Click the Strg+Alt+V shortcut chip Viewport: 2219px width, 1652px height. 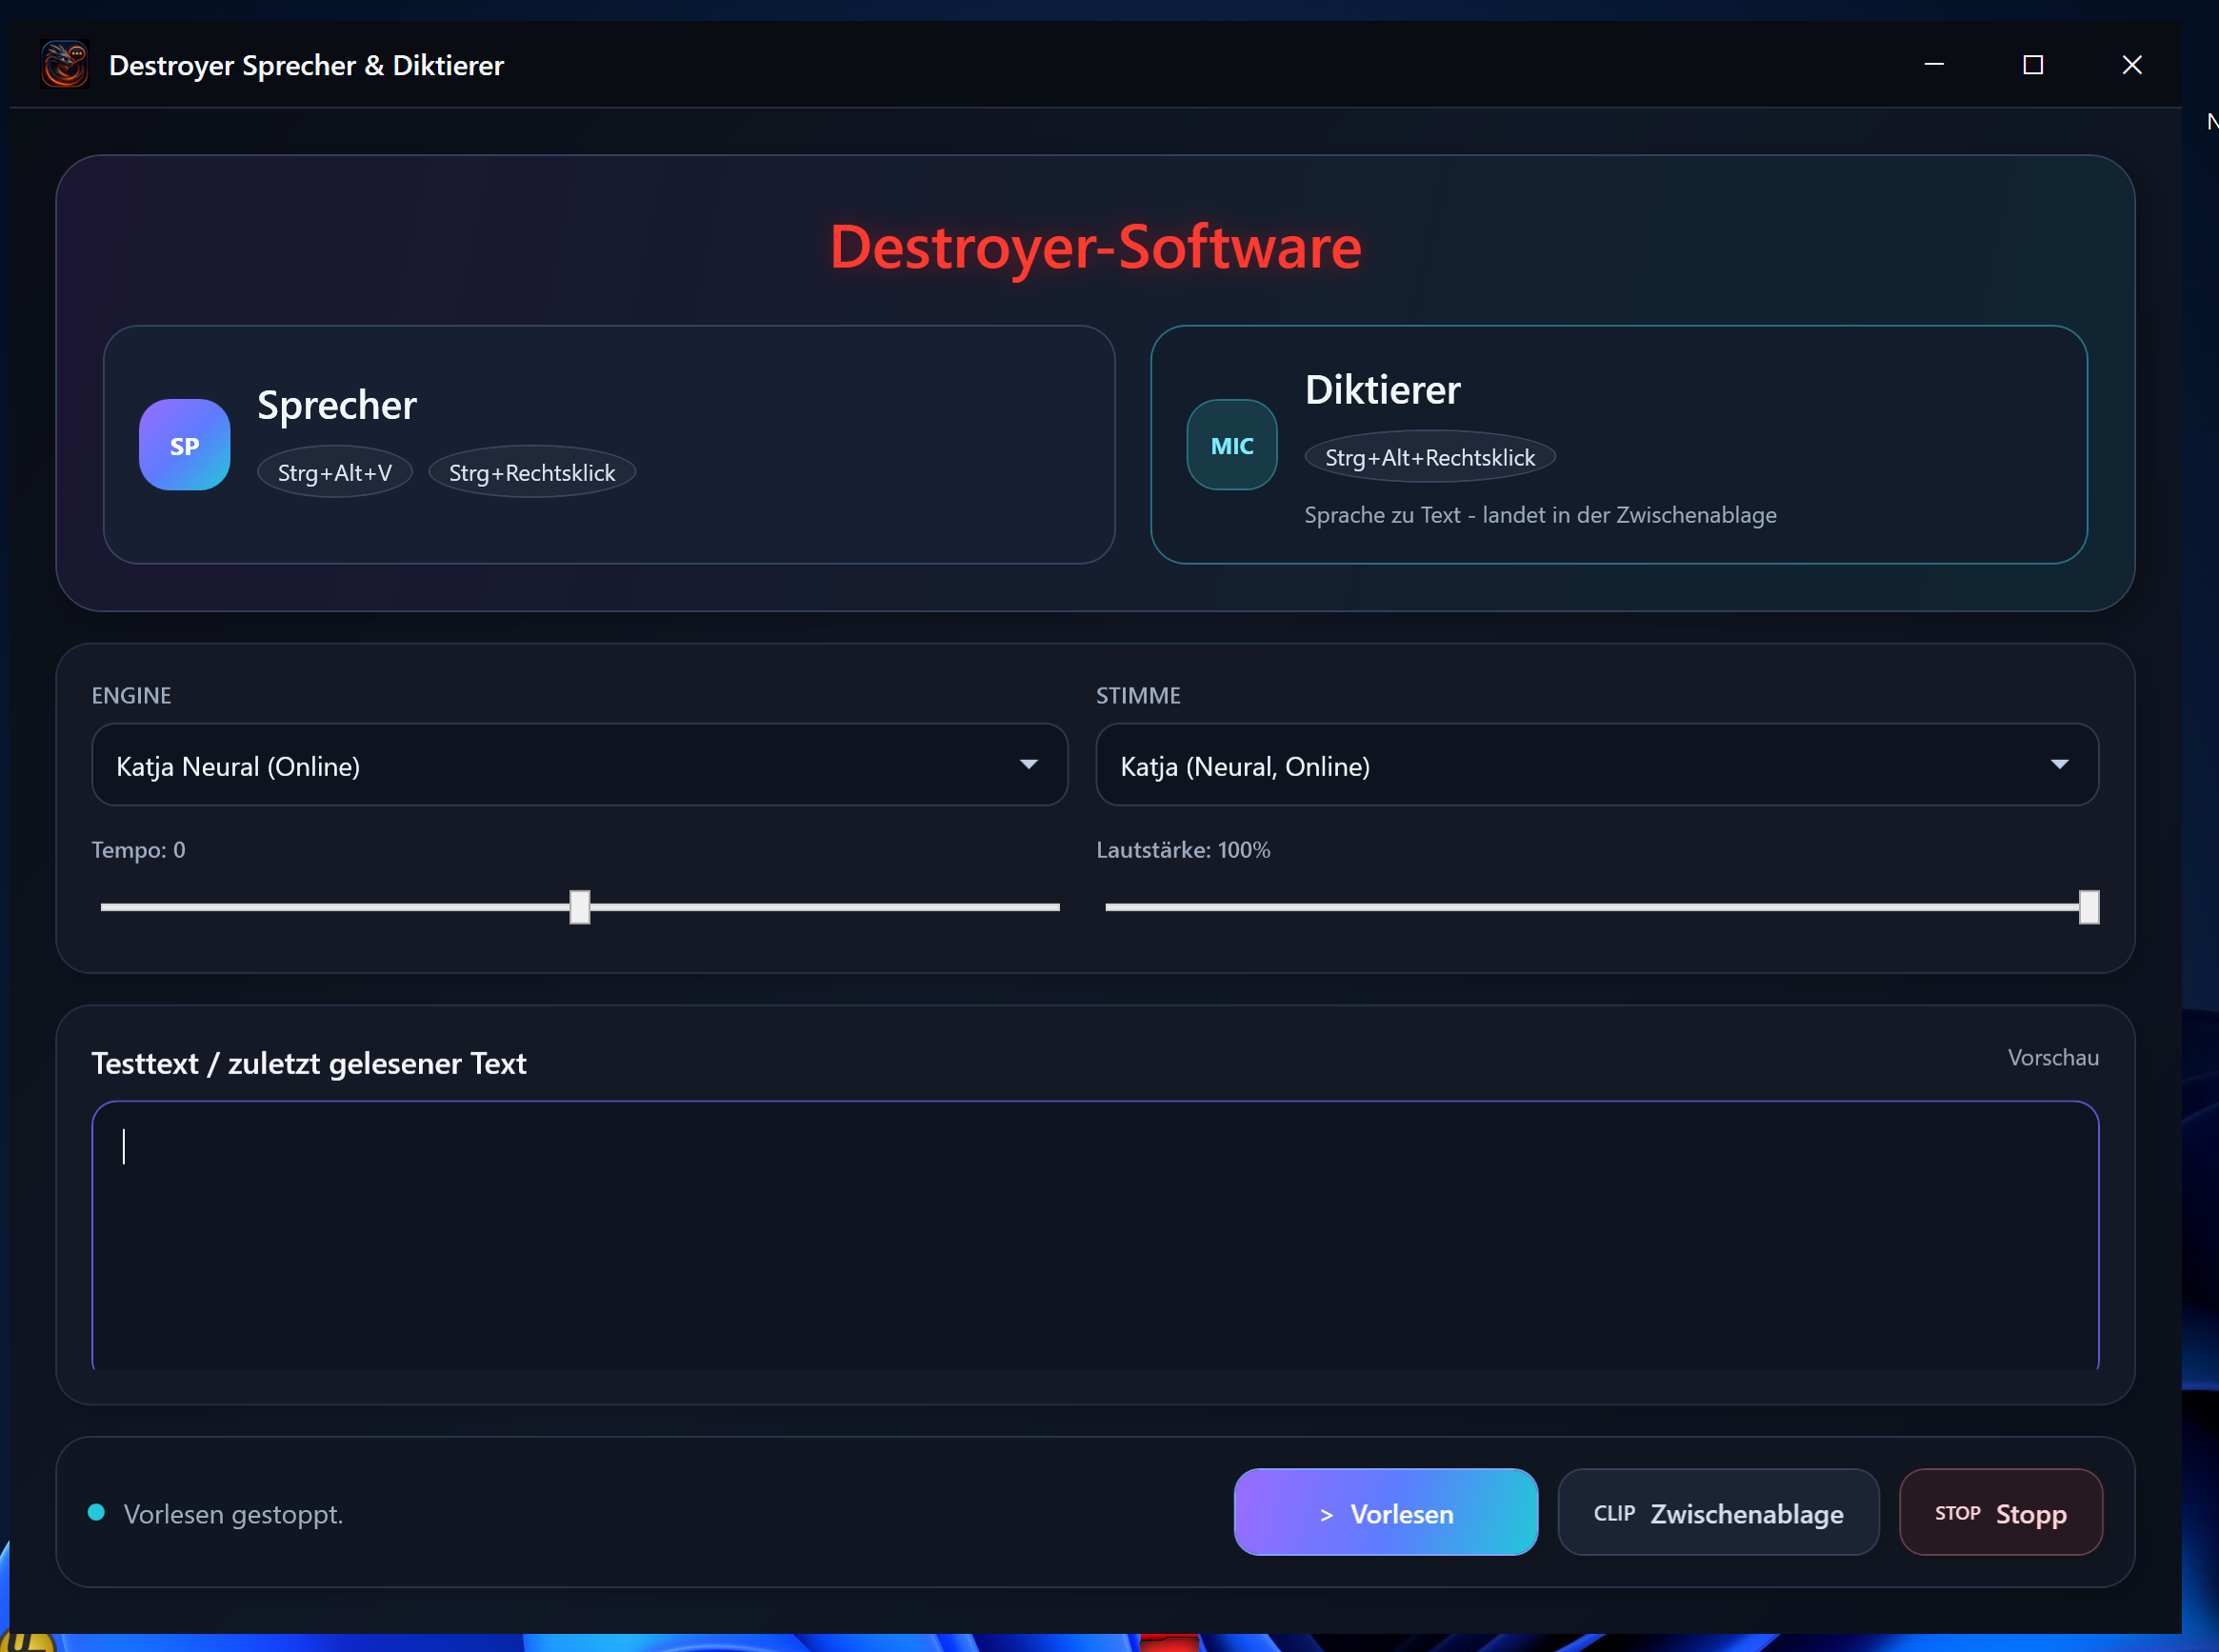(334, 473)
